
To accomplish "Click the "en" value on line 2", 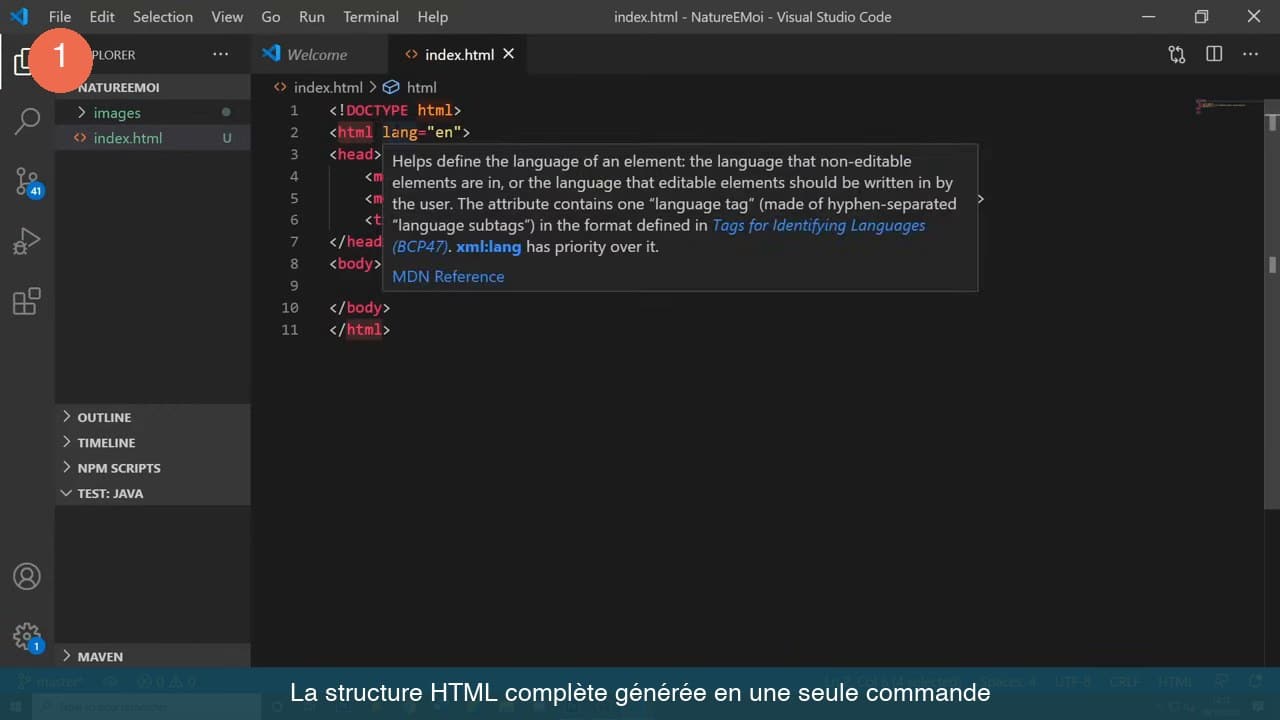I will pyautogui.click(x=443, y=132).
